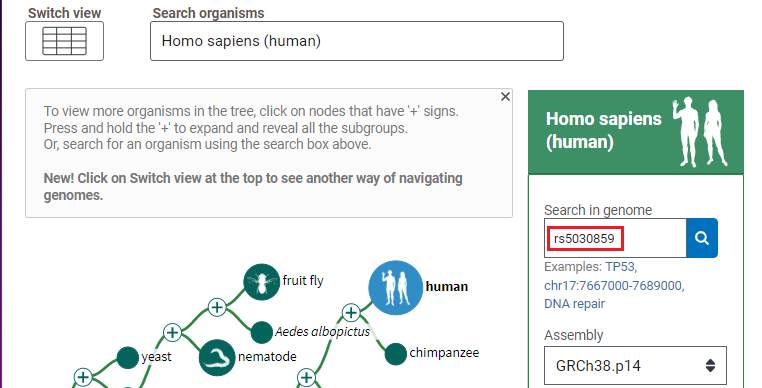Click the Search in genome text field
The width and height of the screenshot is (762, 388).
click(x=615, y=238)
